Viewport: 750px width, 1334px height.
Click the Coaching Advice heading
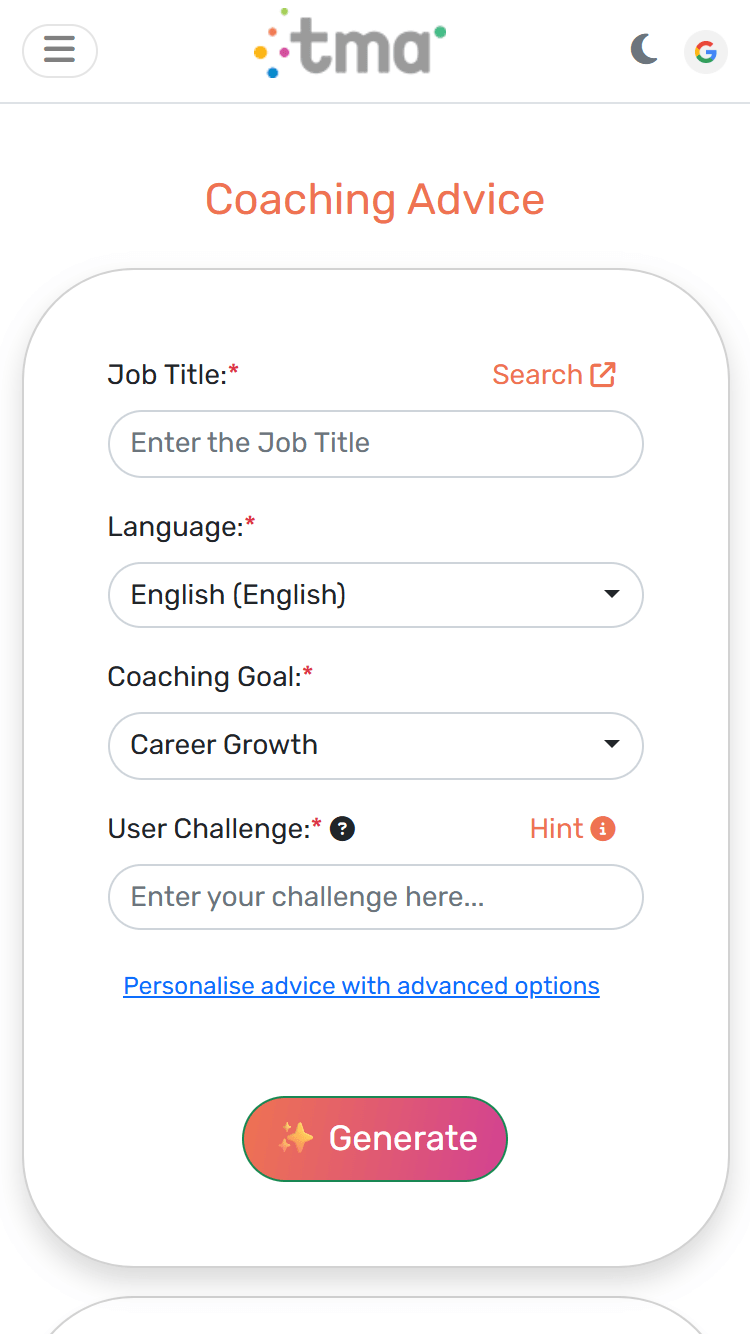click(375, 200)
